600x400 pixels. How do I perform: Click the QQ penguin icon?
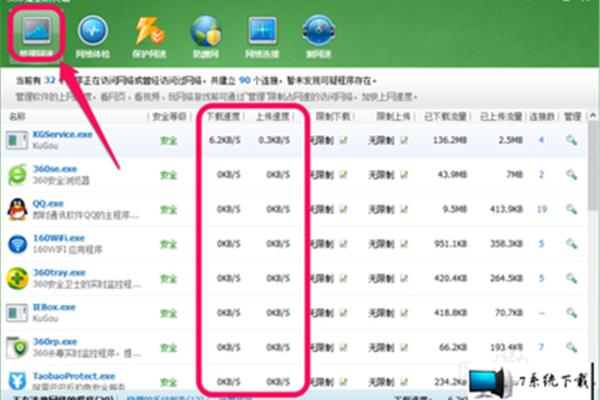pos(17,209)
